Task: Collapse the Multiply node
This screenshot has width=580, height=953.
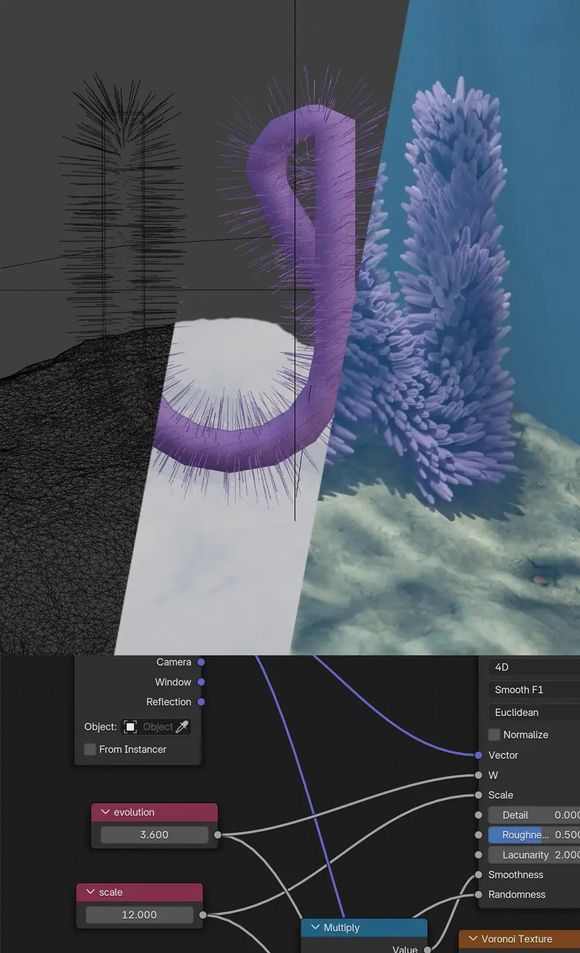Action: pos(315,927)
